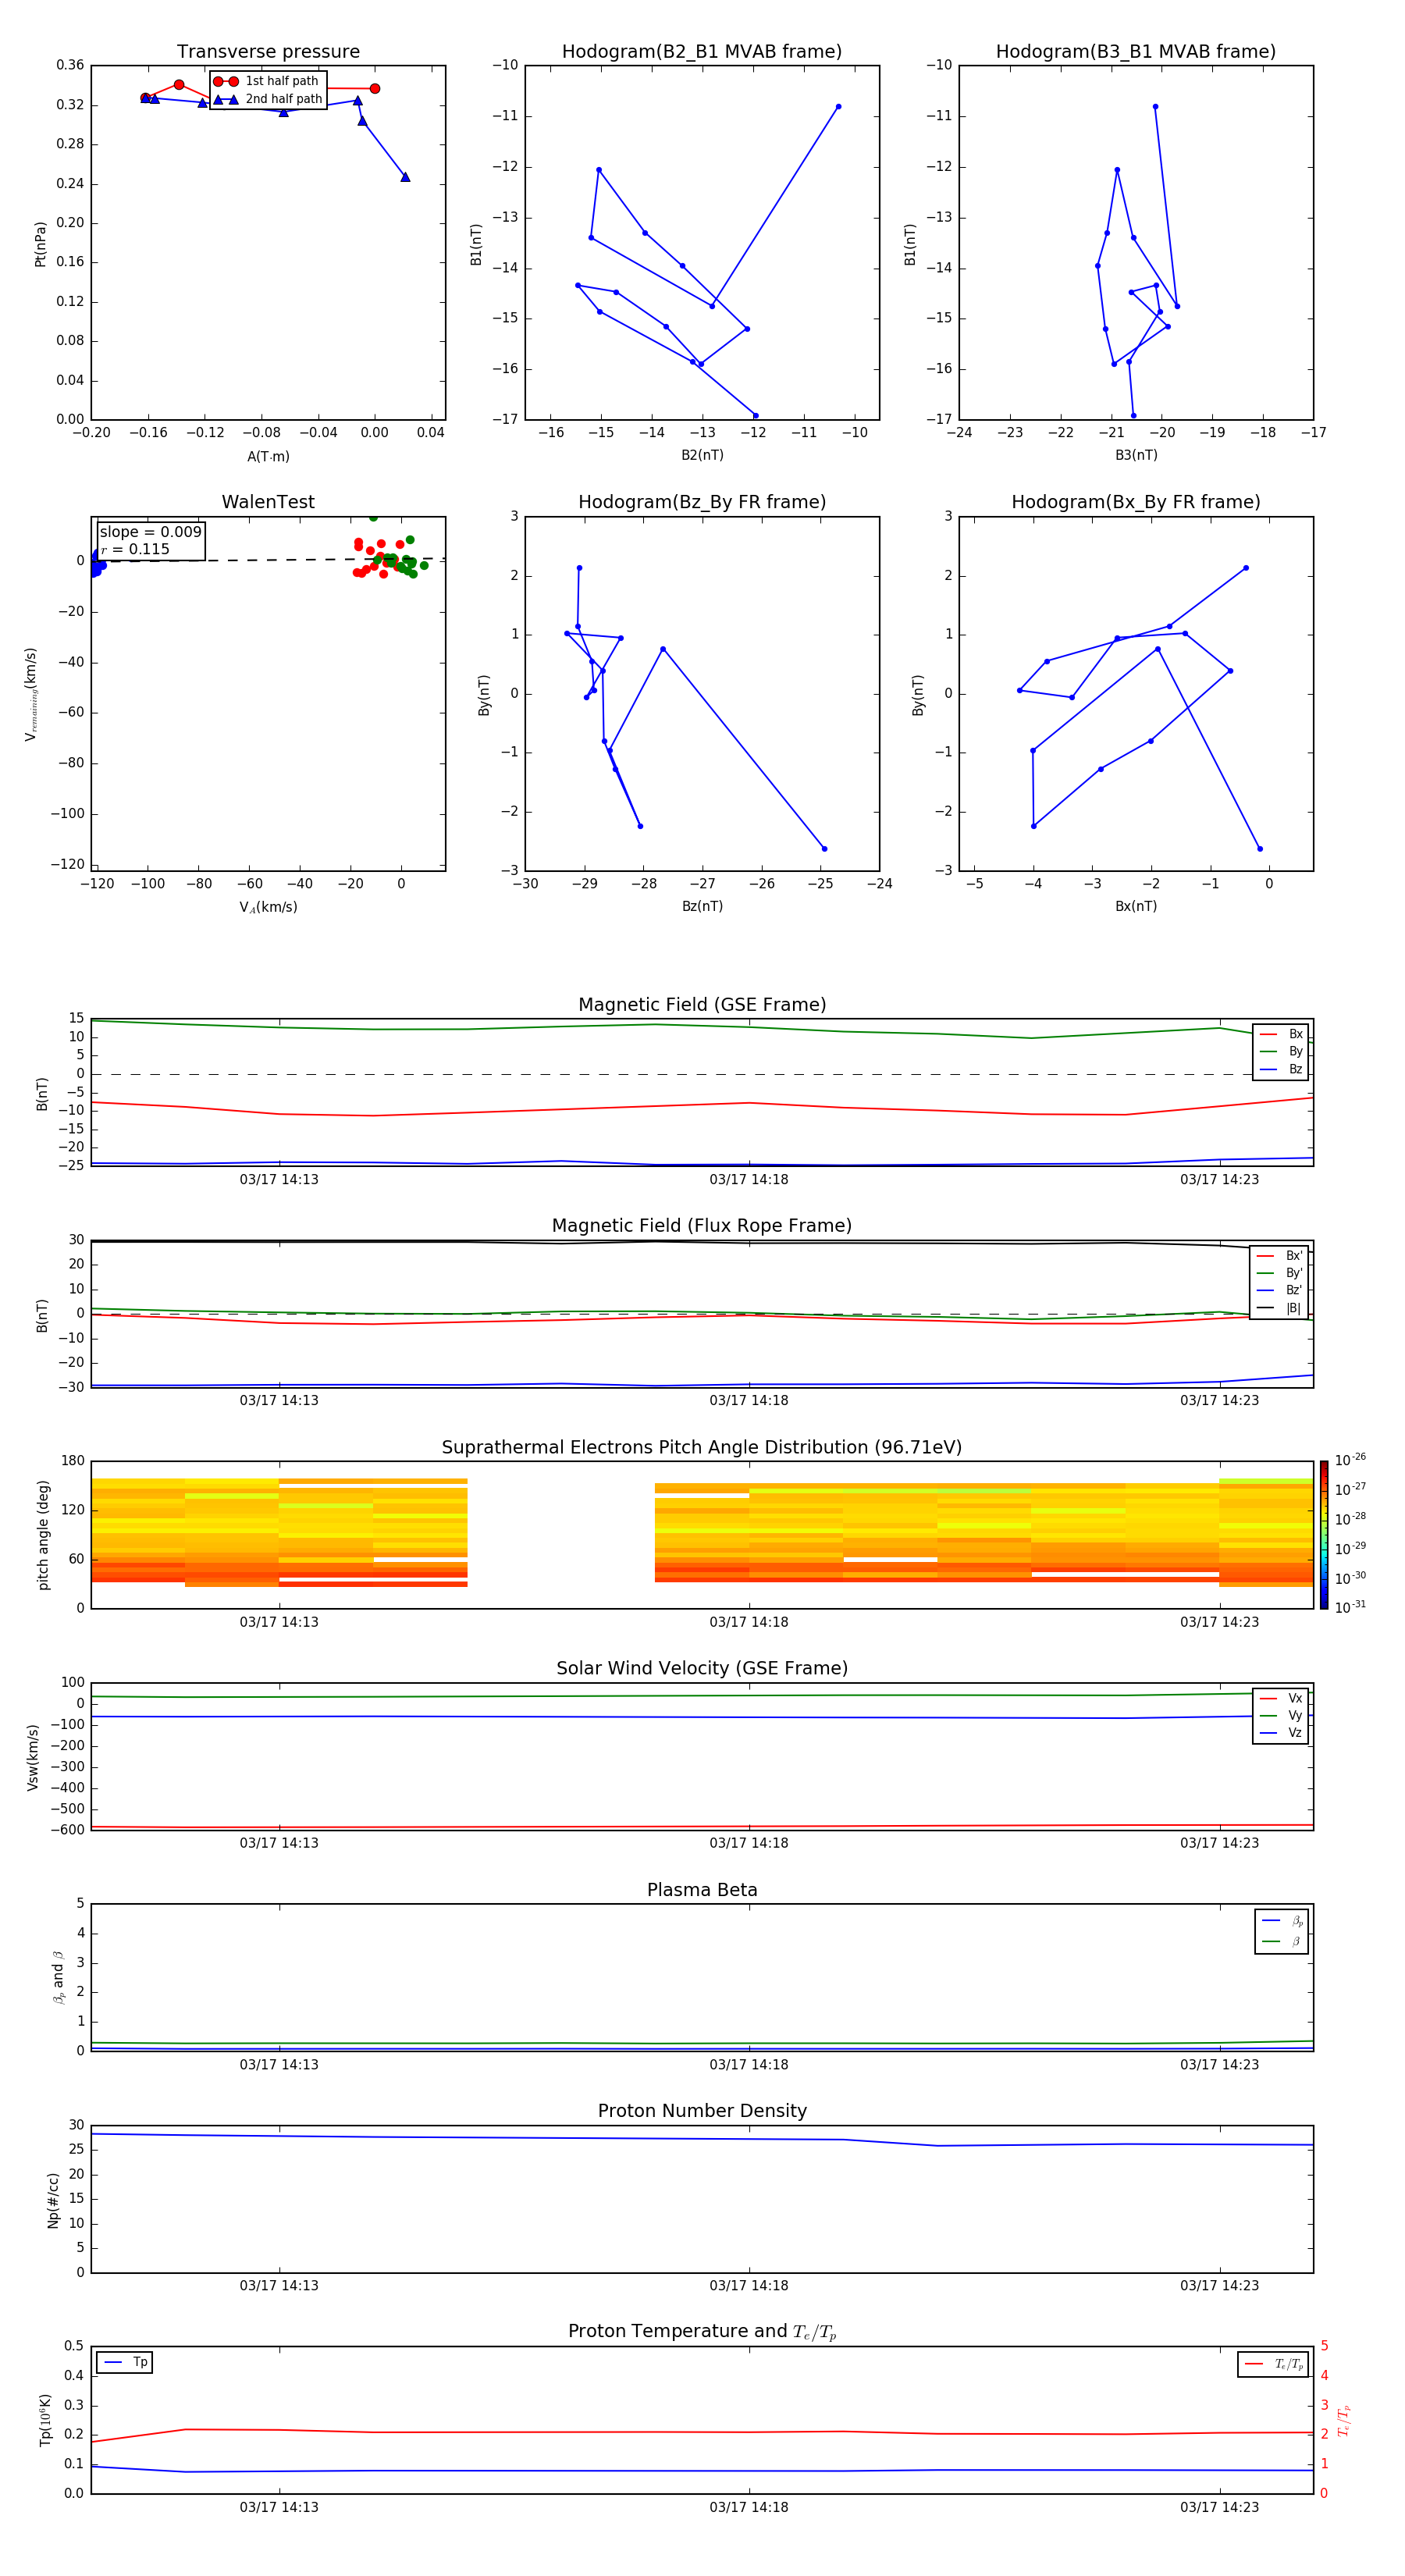
Task: Click the 'Magnetic Field (Flux Rope Frame)' title
Action: (x=702, y=1226)
